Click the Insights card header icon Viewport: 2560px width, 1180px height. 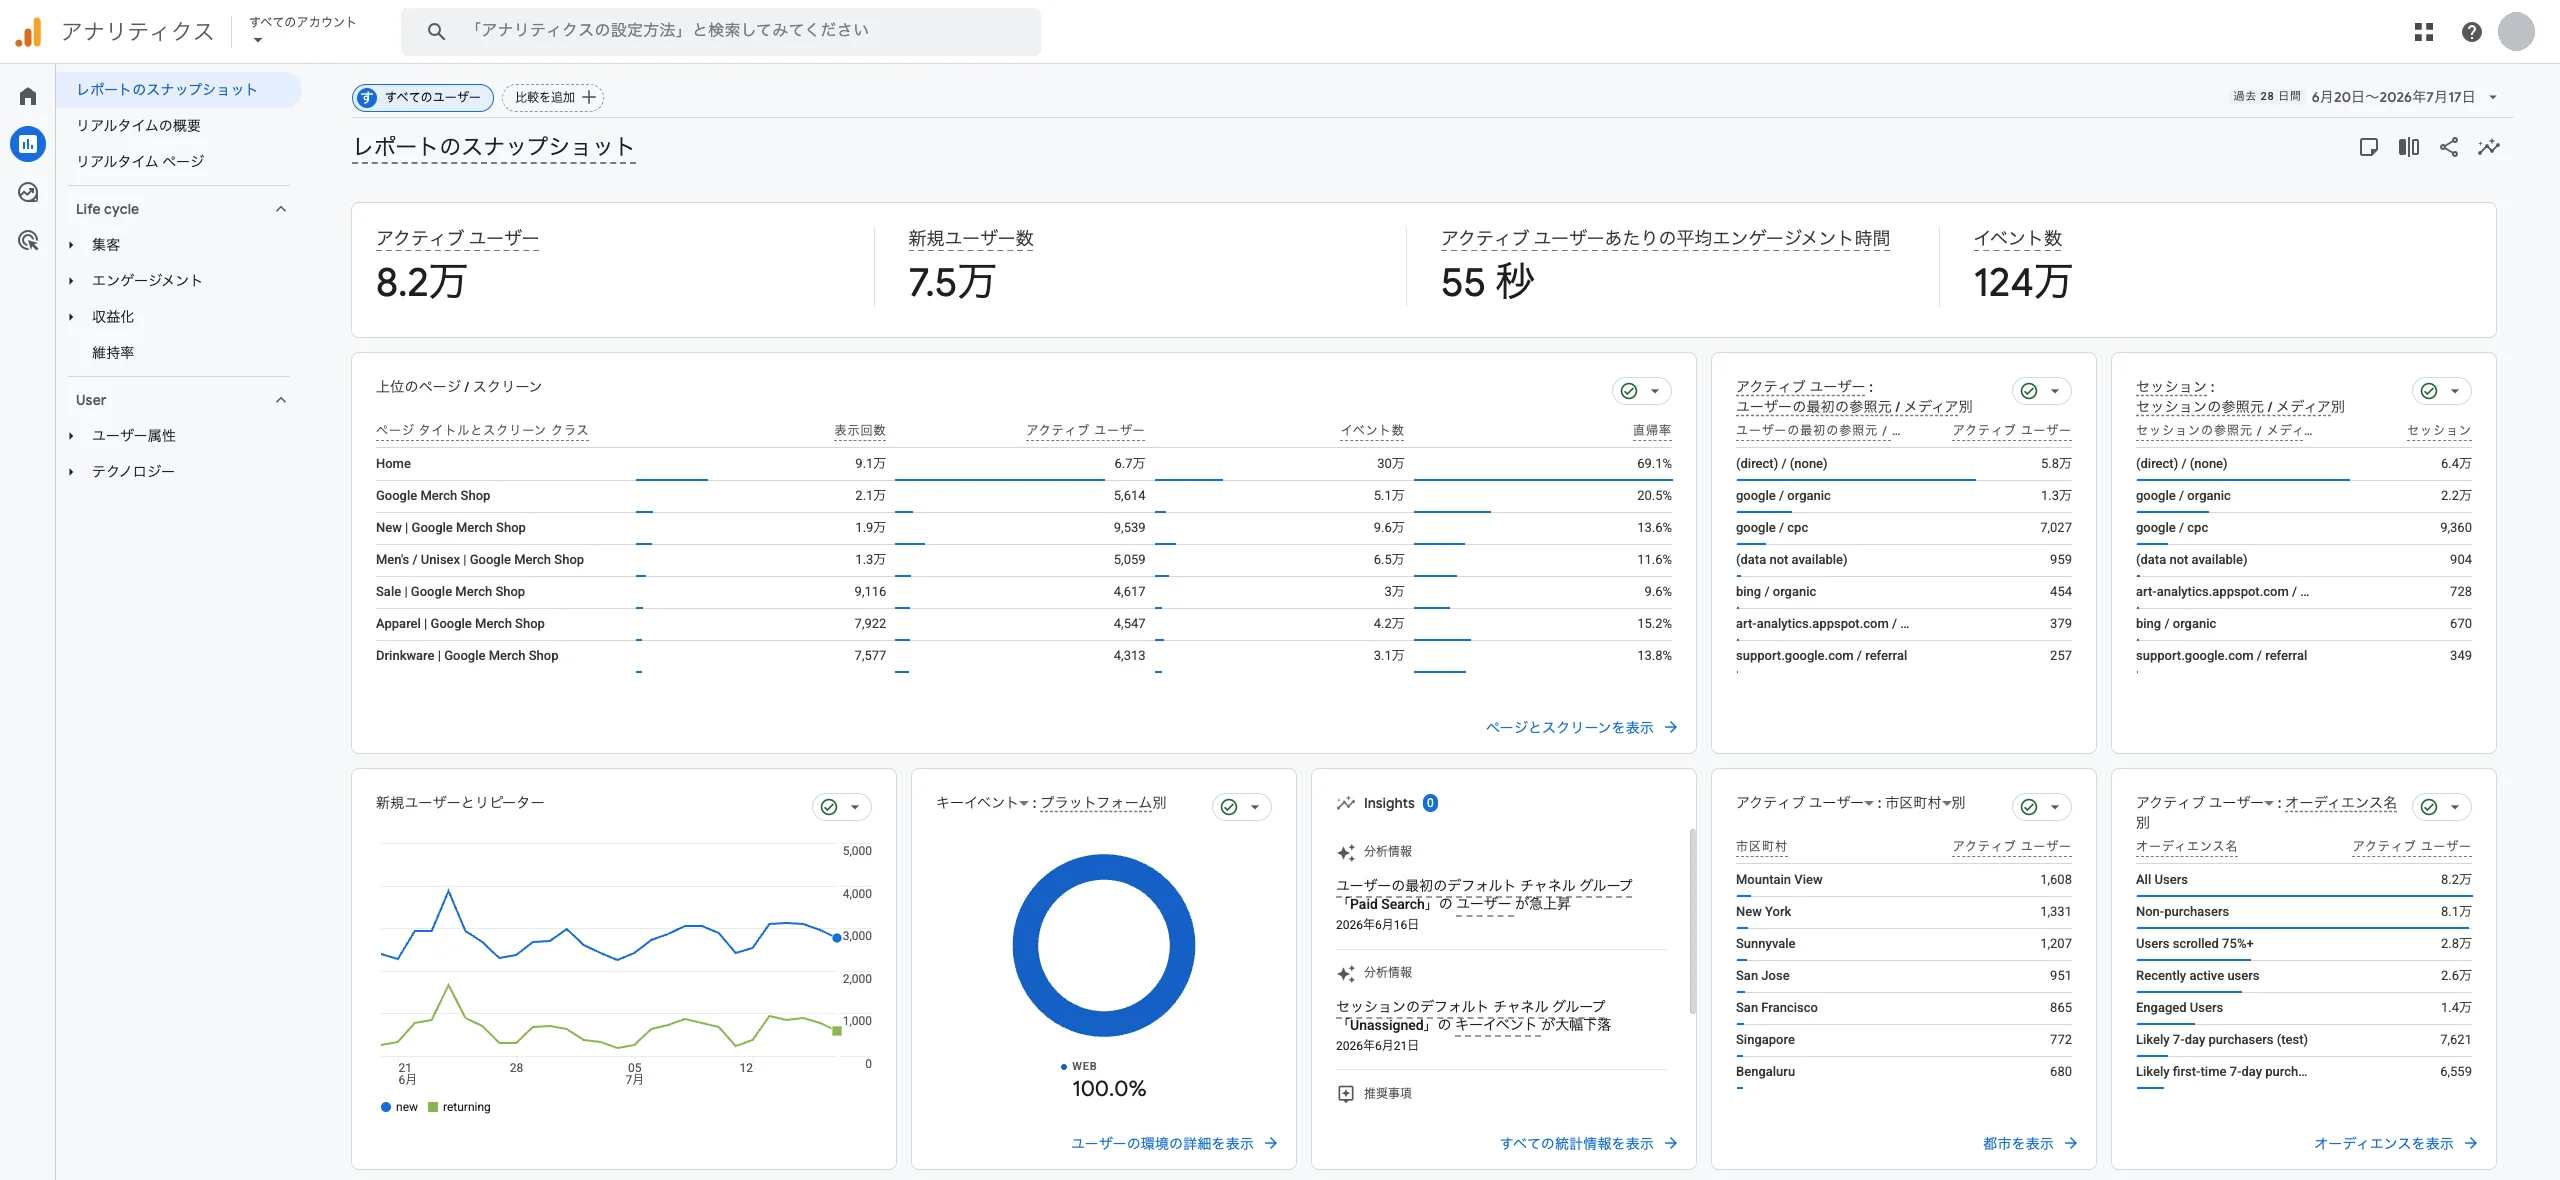[1346, 803]
